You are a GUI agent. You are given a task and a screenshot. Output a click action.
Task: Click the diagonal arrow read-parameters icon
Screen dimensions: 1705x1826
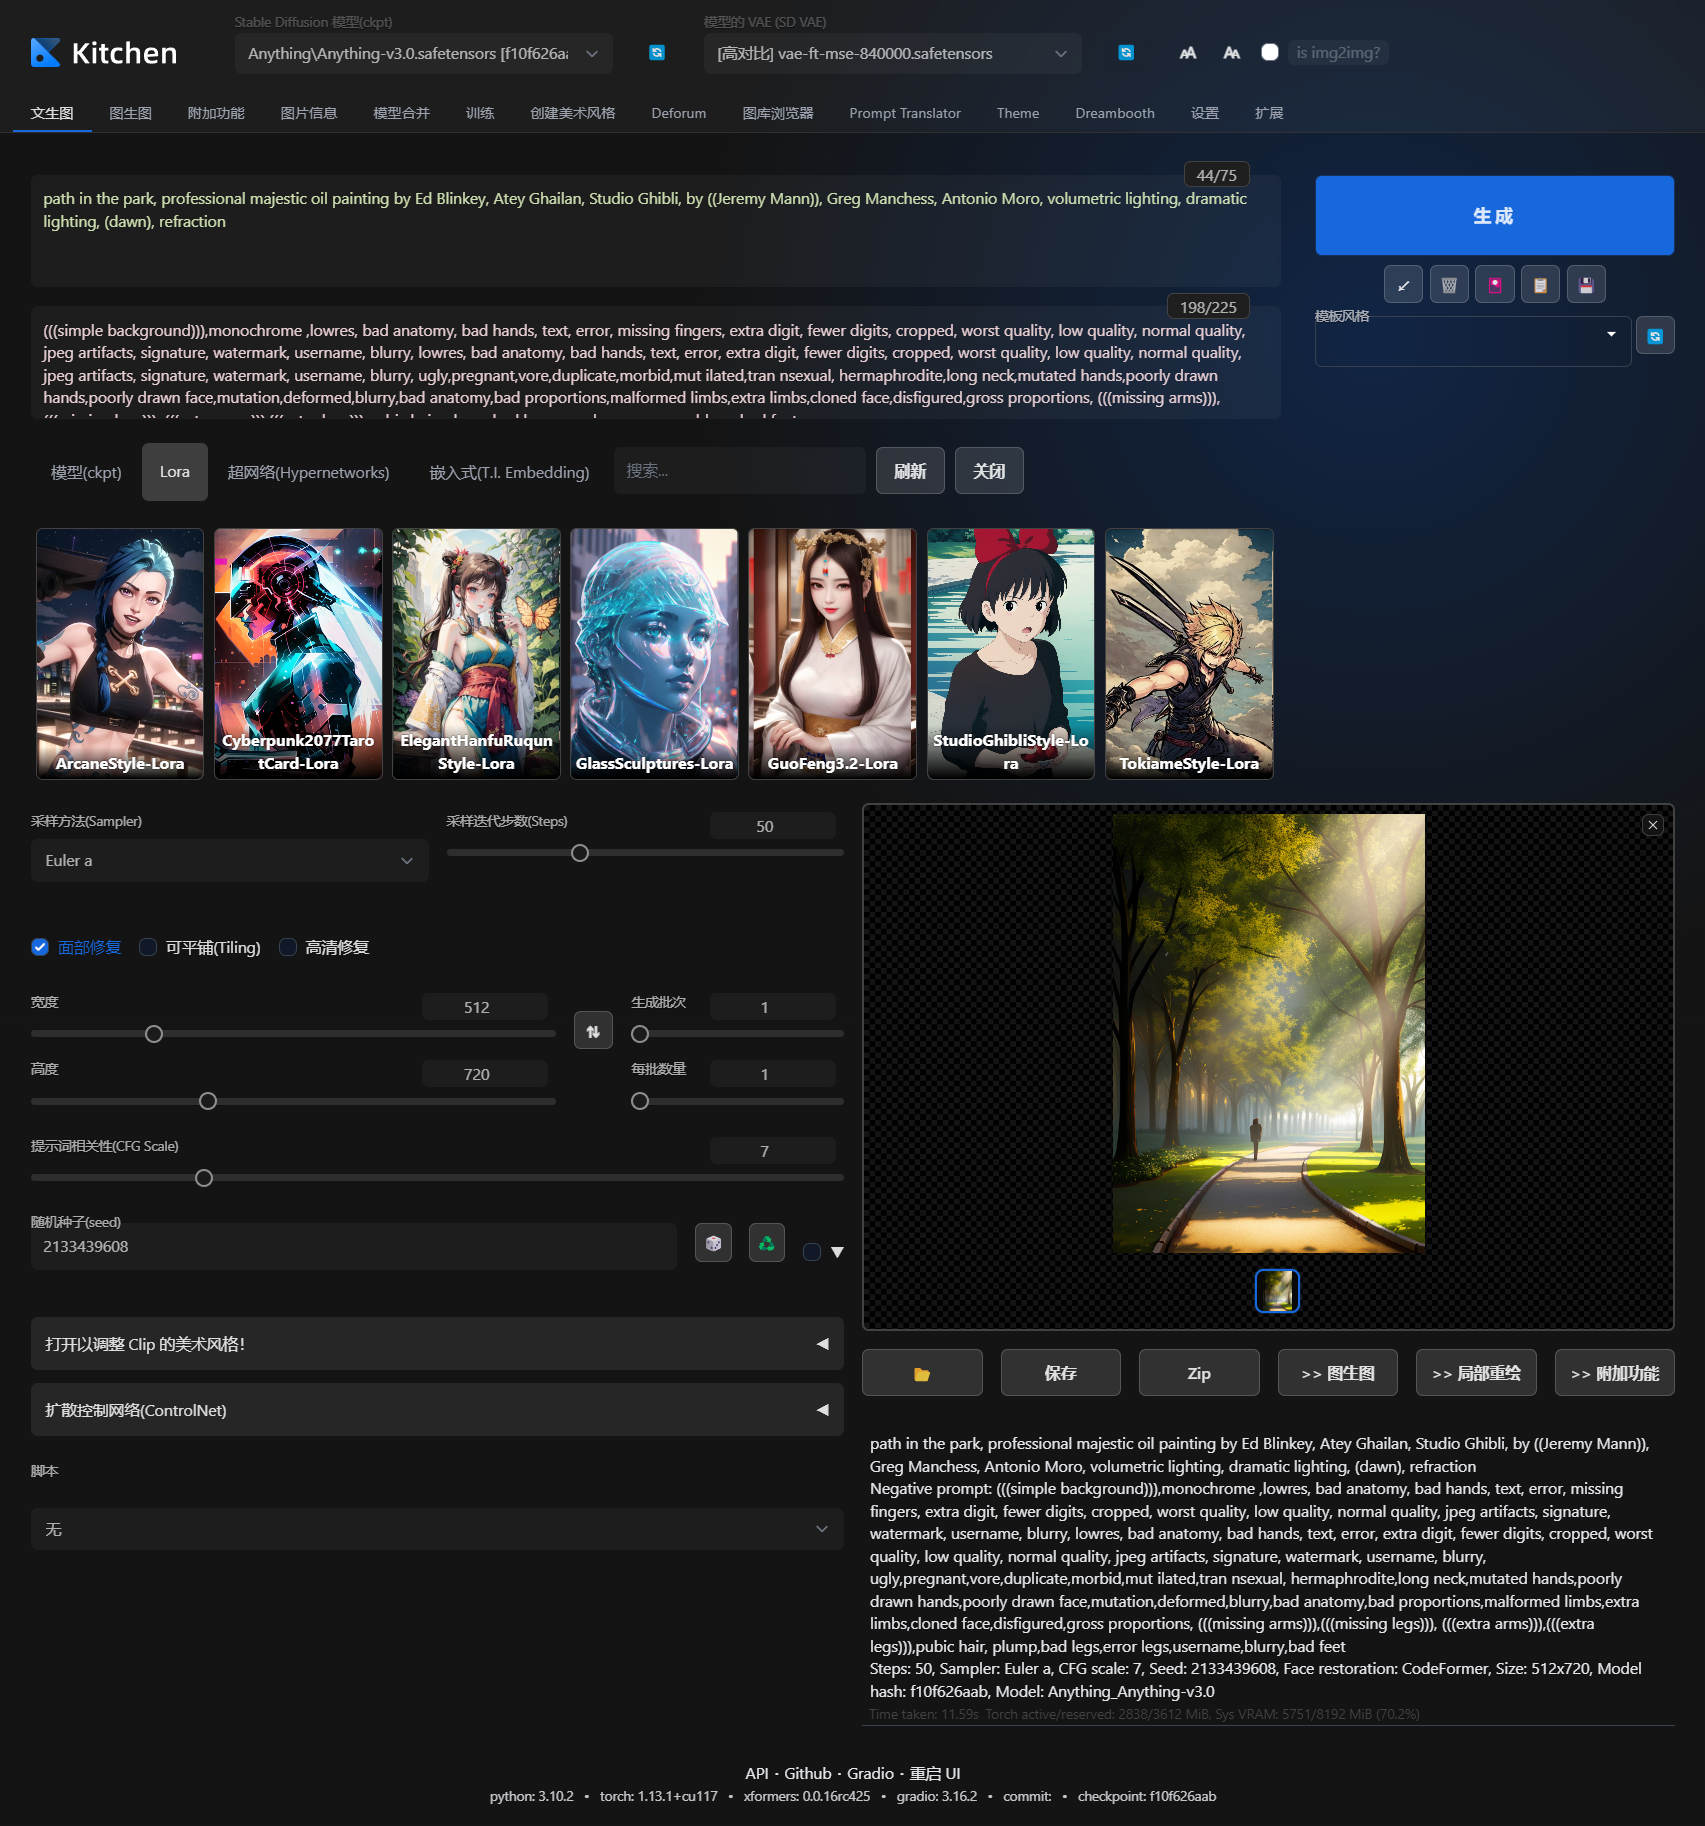pyautogui.click(x=1403, y=285)
